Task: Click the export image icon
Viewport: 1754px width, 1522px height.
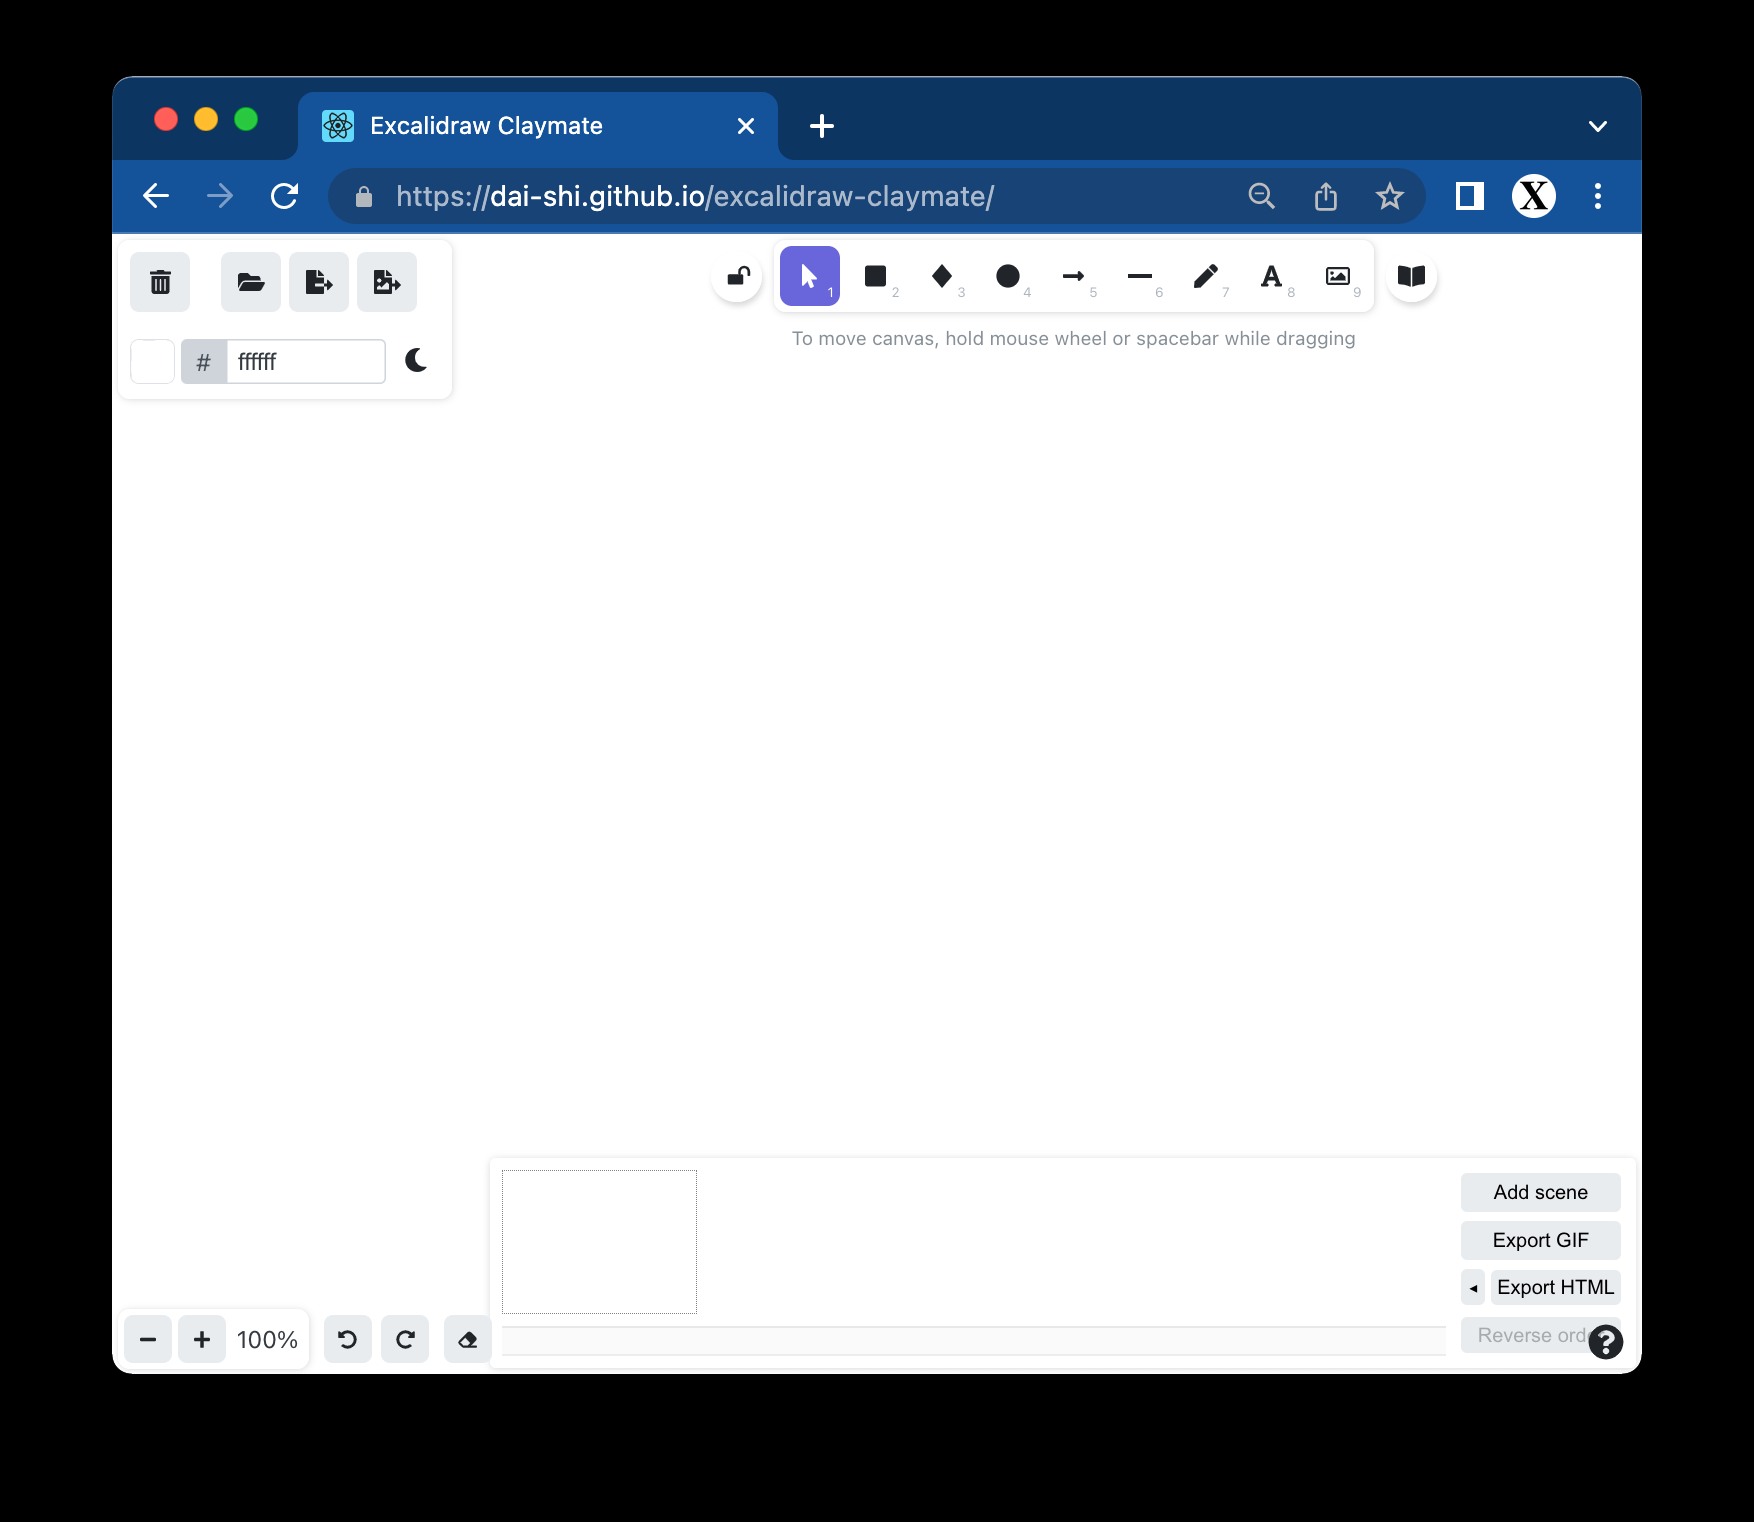Action: pyautogui.click(x=387, y=282)
